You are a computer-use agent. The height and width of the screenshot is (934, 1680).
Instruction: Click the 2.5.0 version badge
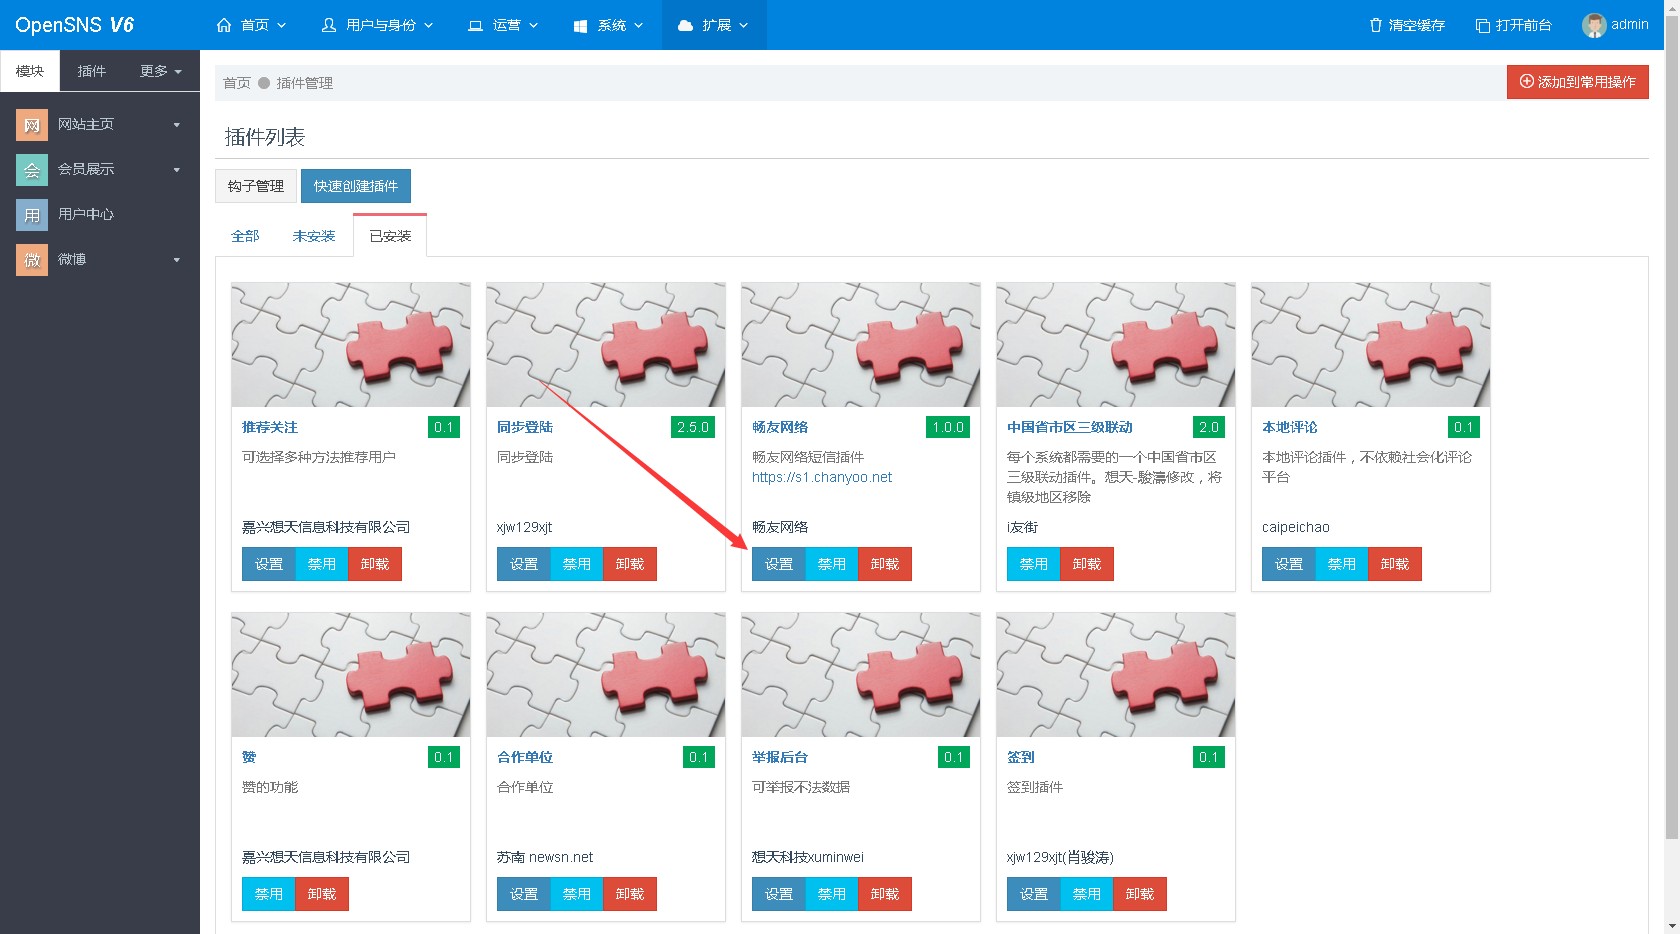[693, 427]
